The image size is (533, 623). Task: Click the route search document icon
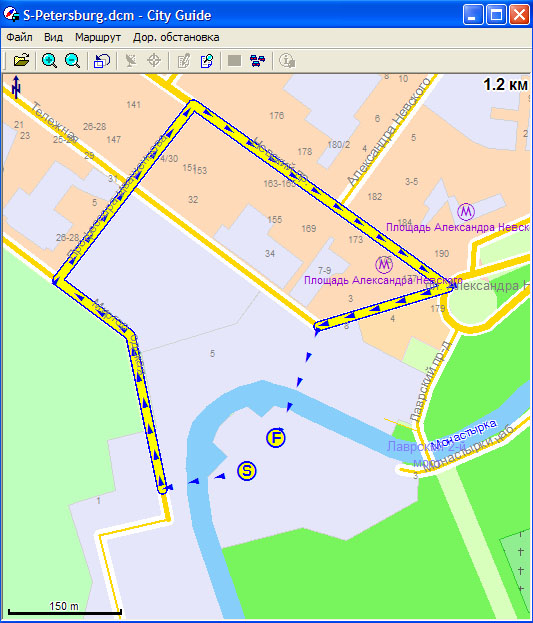tap(207, 60)
